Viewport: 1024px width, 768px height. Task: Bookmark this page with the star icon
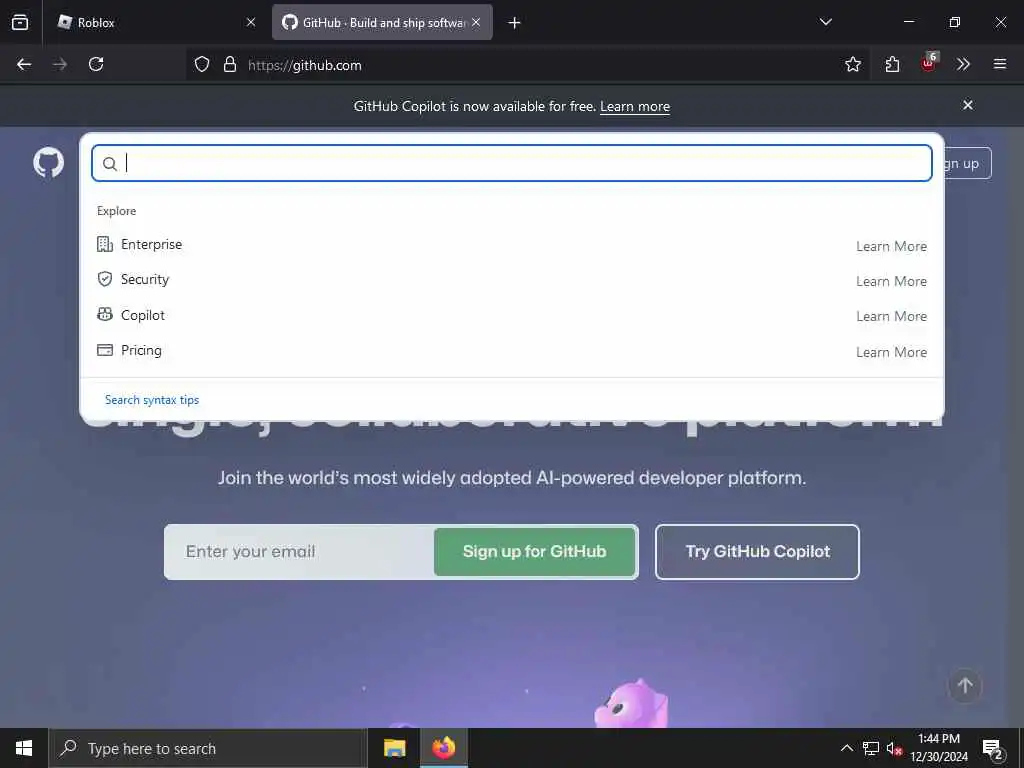point(853,64)
